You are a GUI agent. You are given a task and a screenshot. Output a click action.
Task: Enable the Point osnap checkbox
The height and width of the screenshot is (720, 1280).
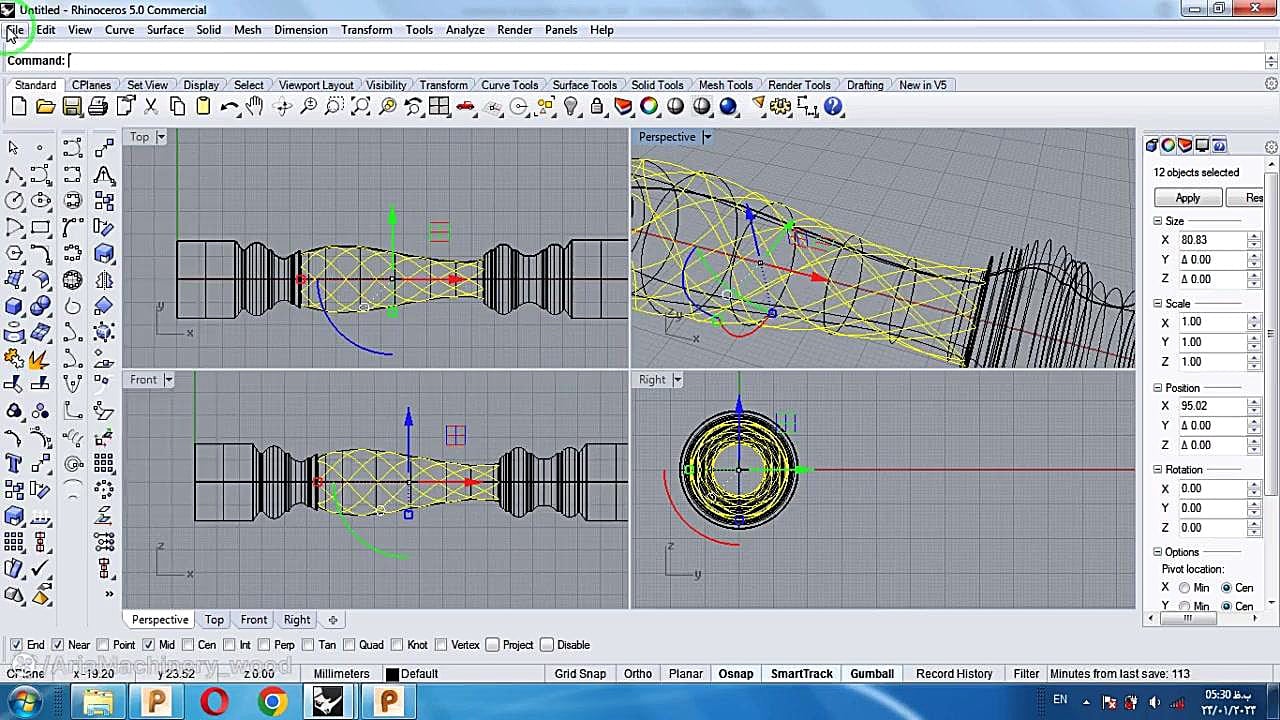[103, 645]
